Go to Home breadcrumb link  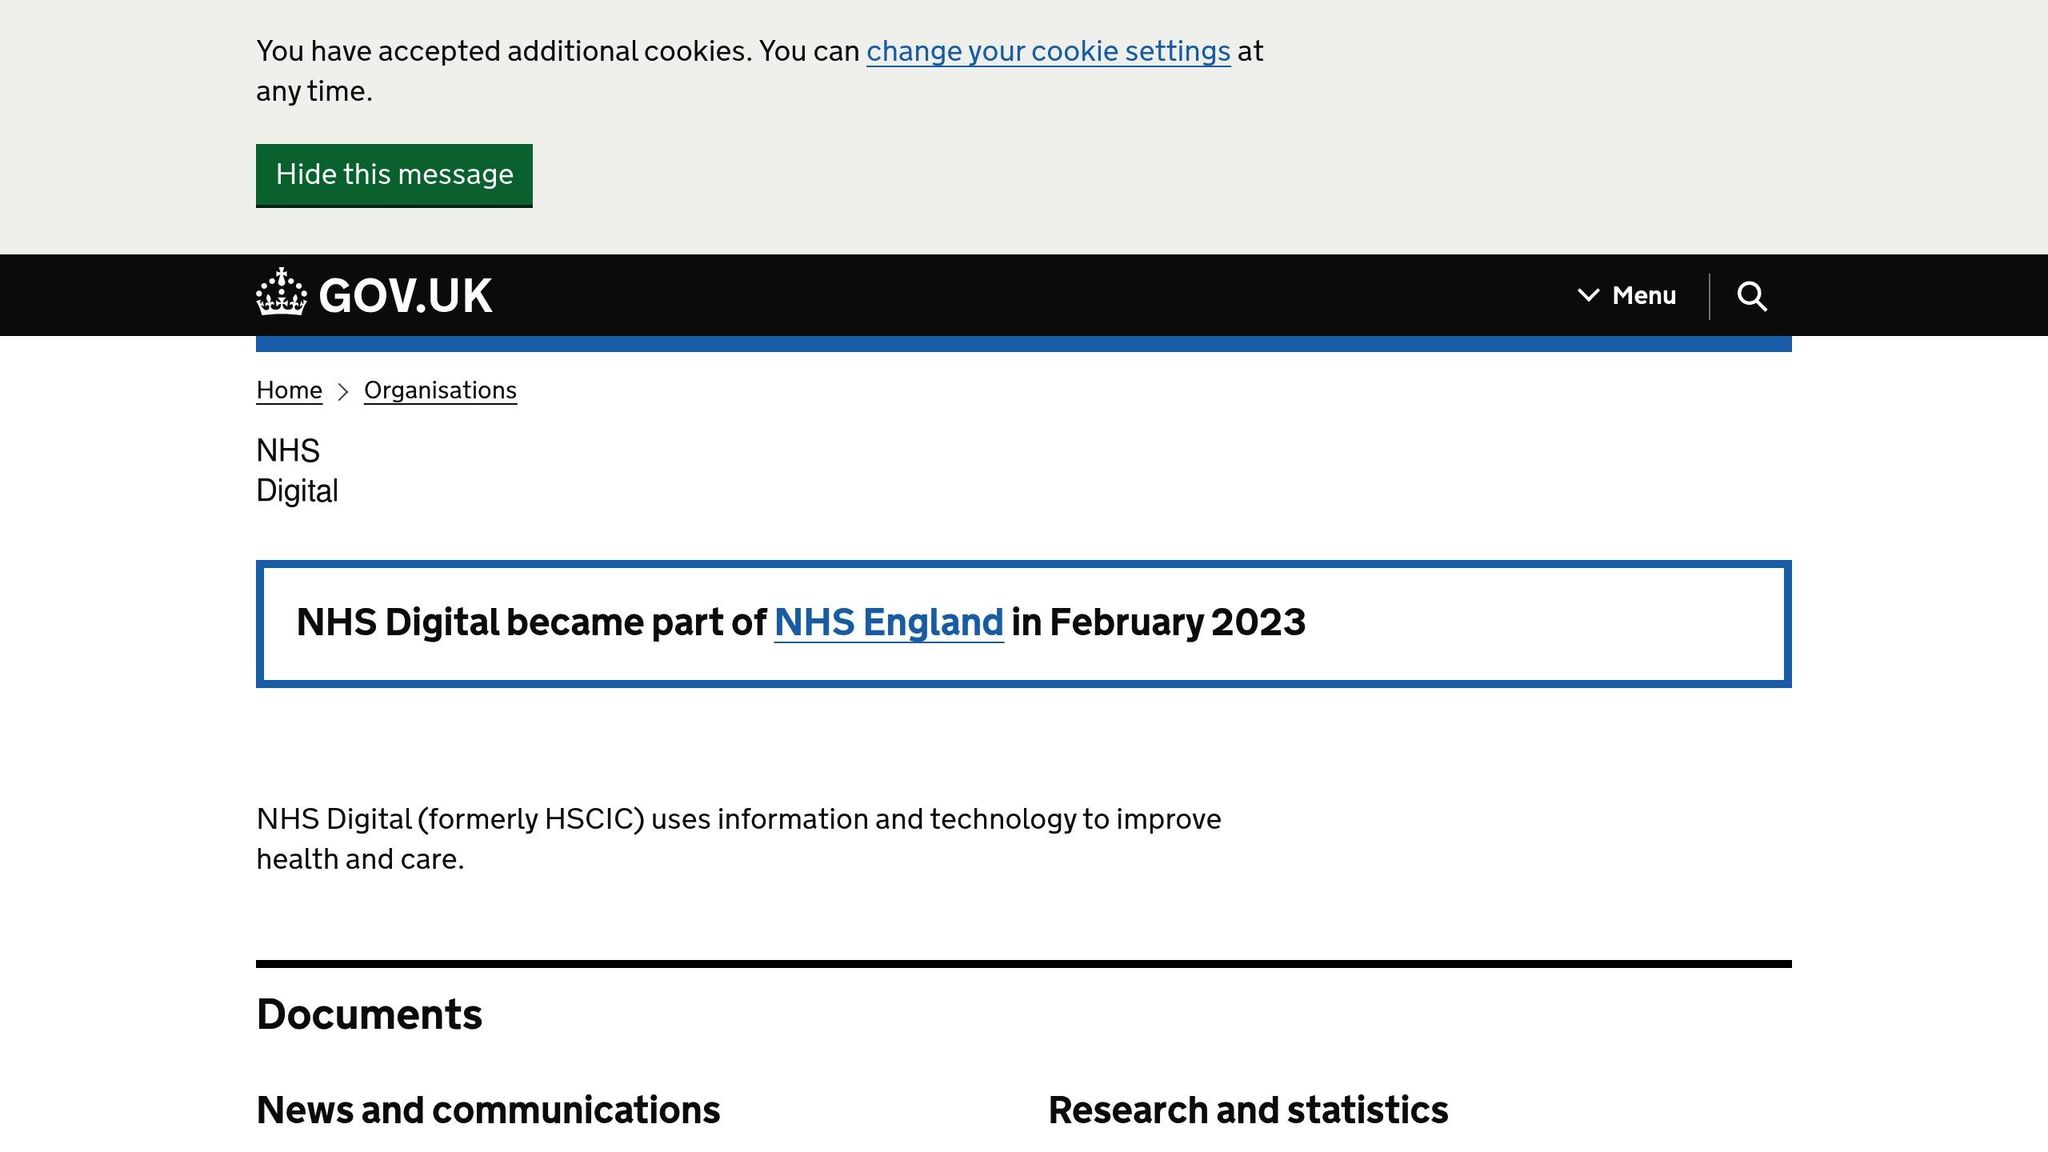289,390
